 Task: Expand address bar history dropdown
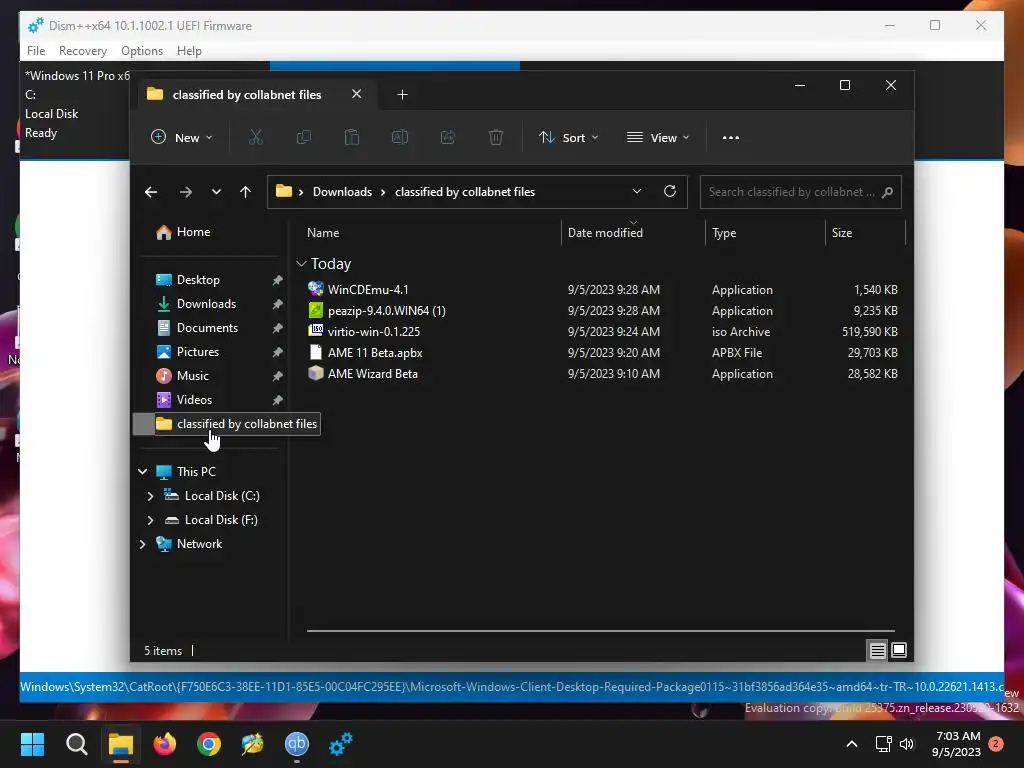coord(637,191)
